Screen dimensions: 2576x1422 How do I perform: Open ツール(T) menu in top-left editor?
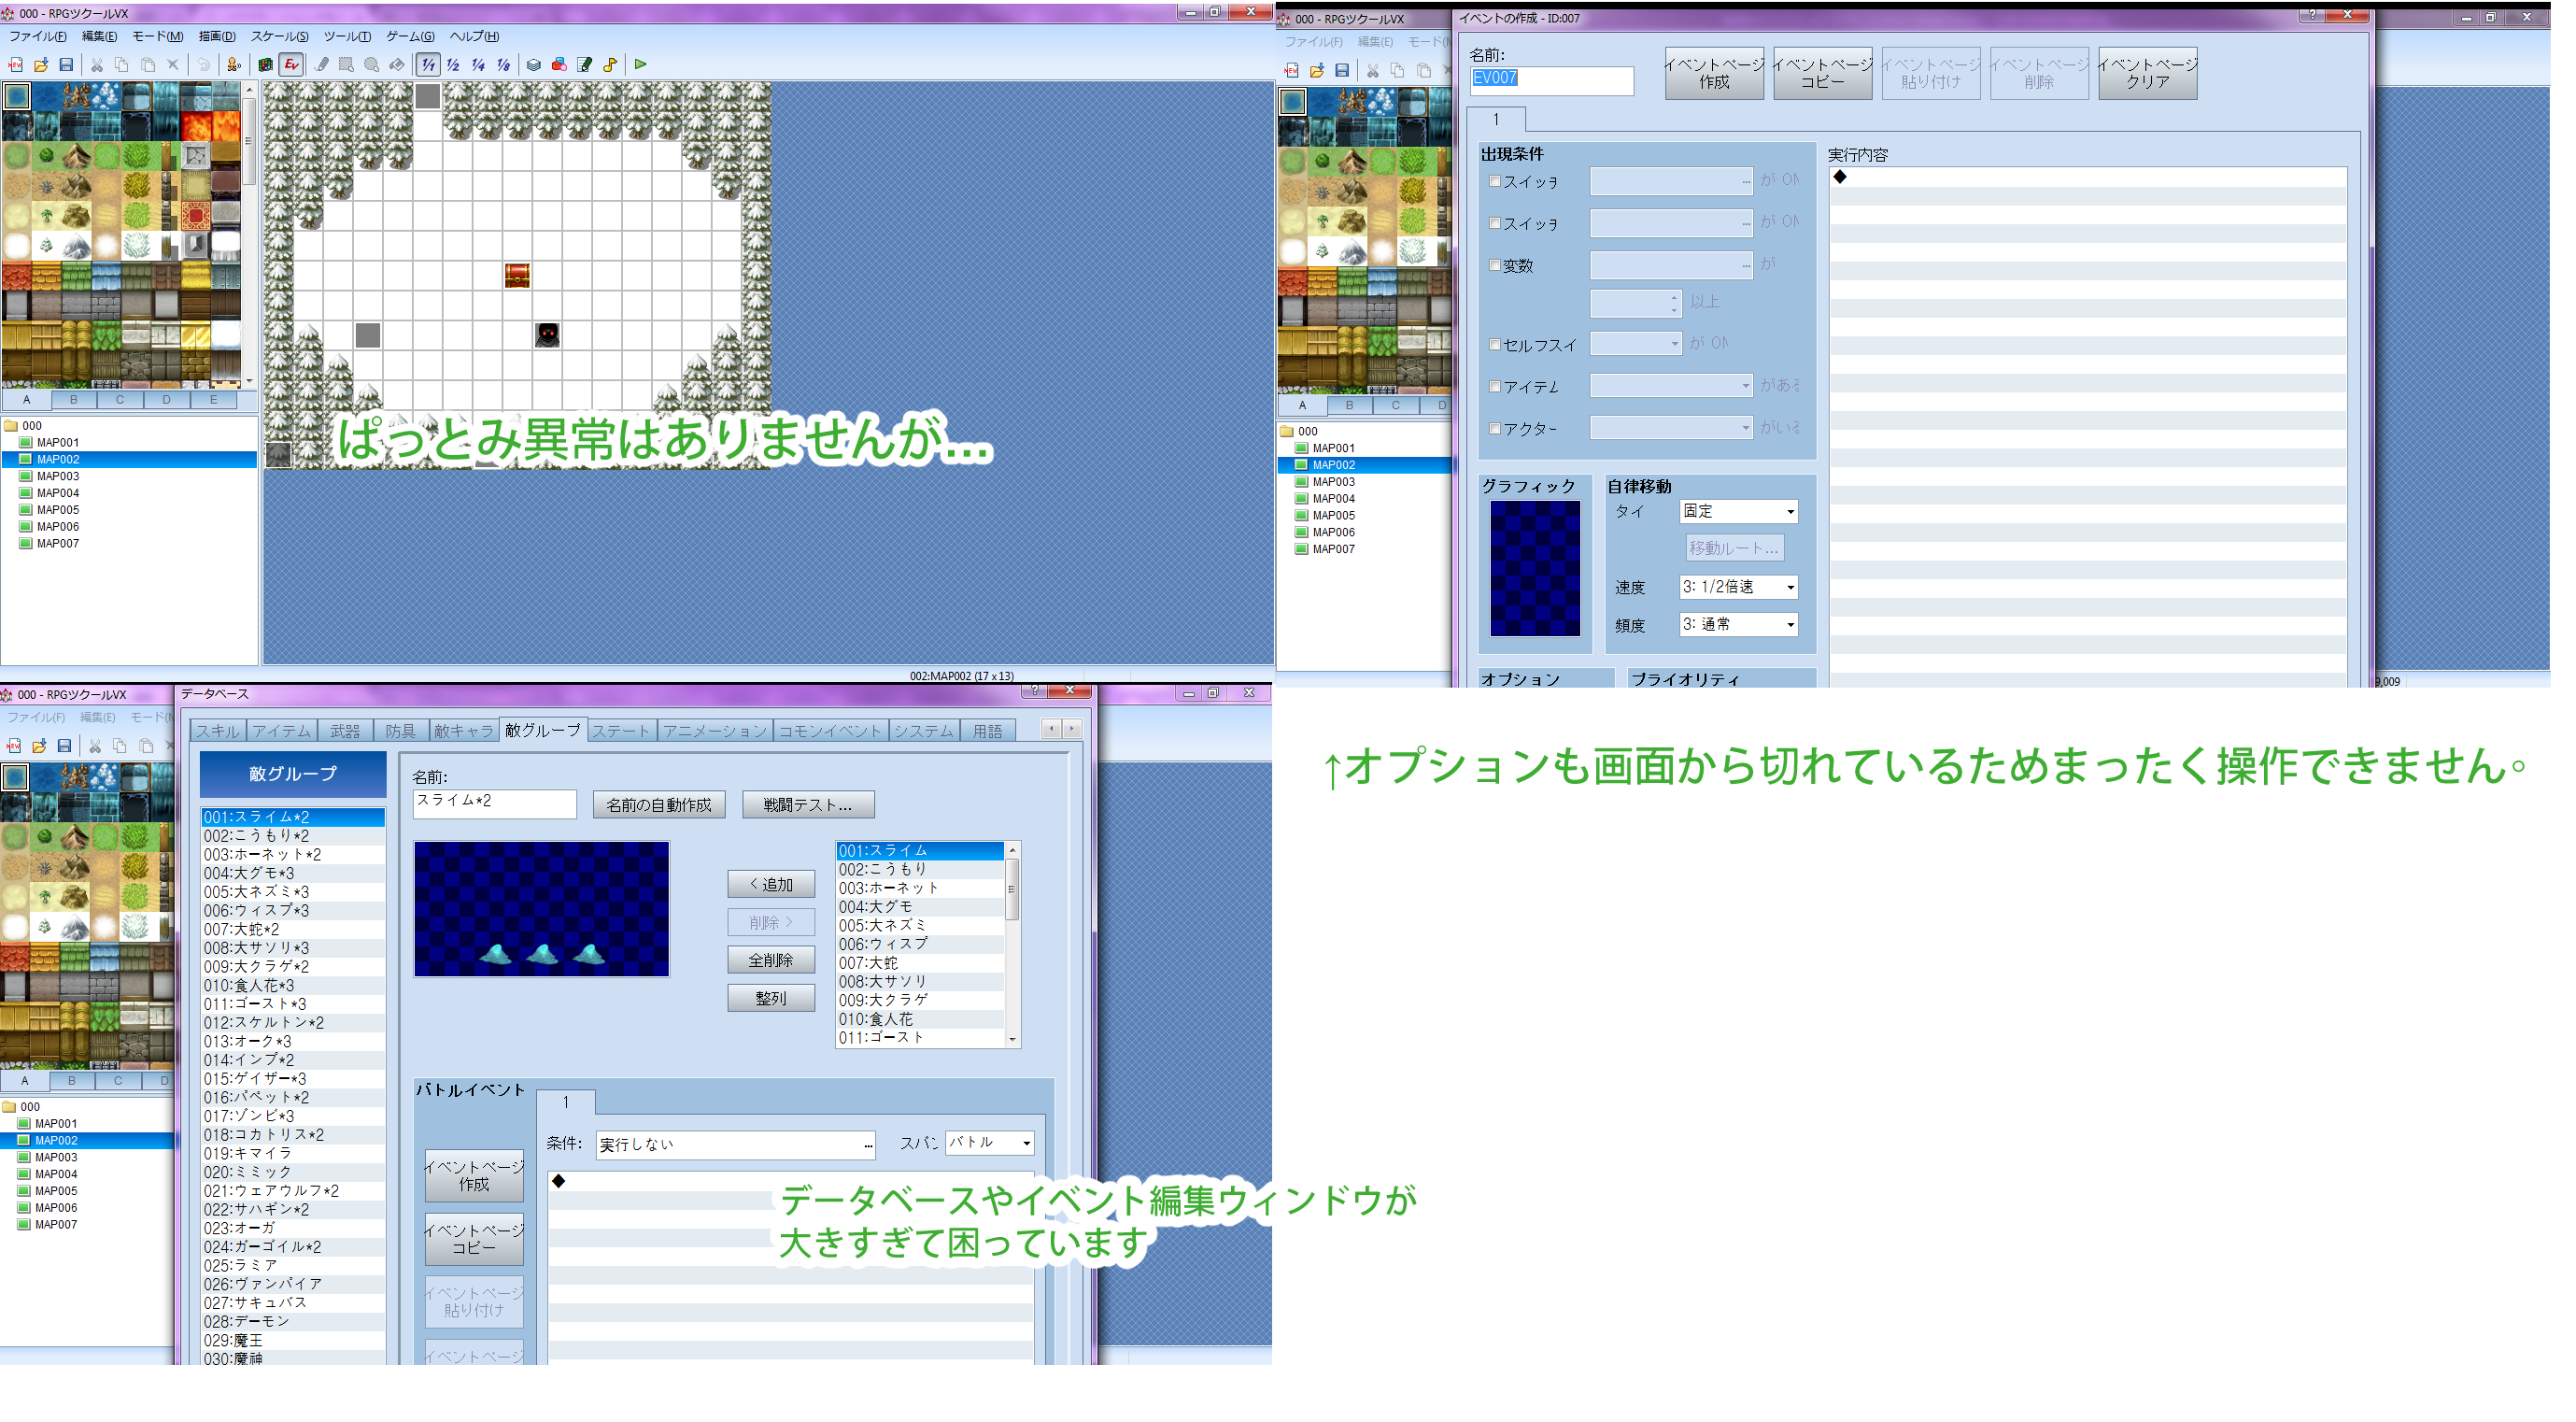[347, 36]
